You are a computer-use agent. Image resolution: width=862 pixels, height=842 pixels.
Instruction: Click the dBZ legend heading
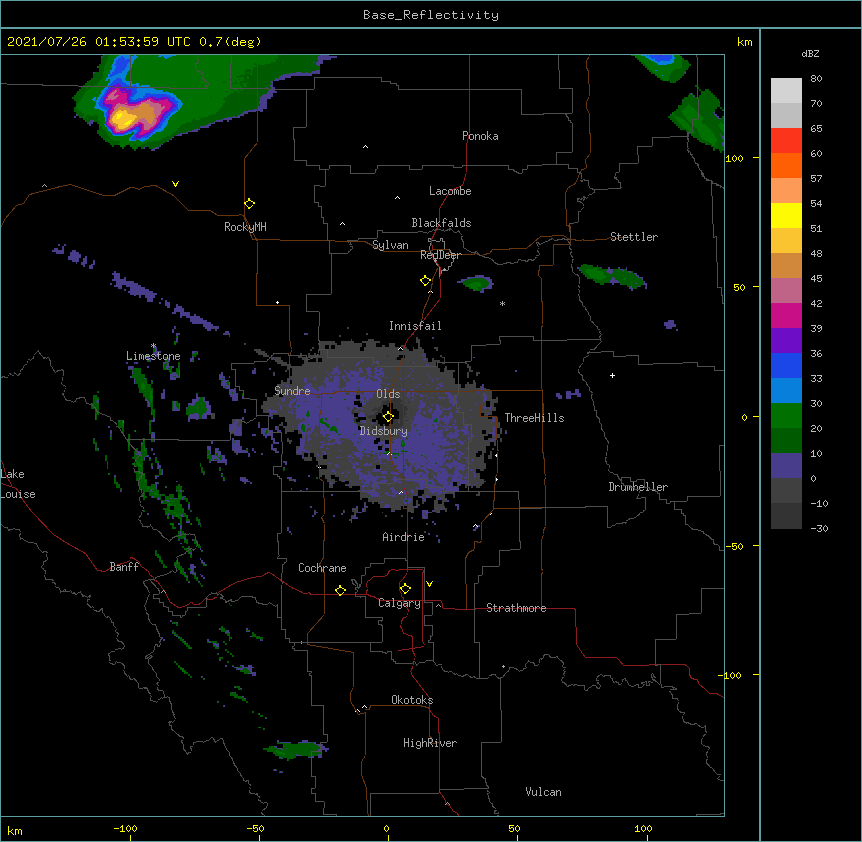click(810, 53)
